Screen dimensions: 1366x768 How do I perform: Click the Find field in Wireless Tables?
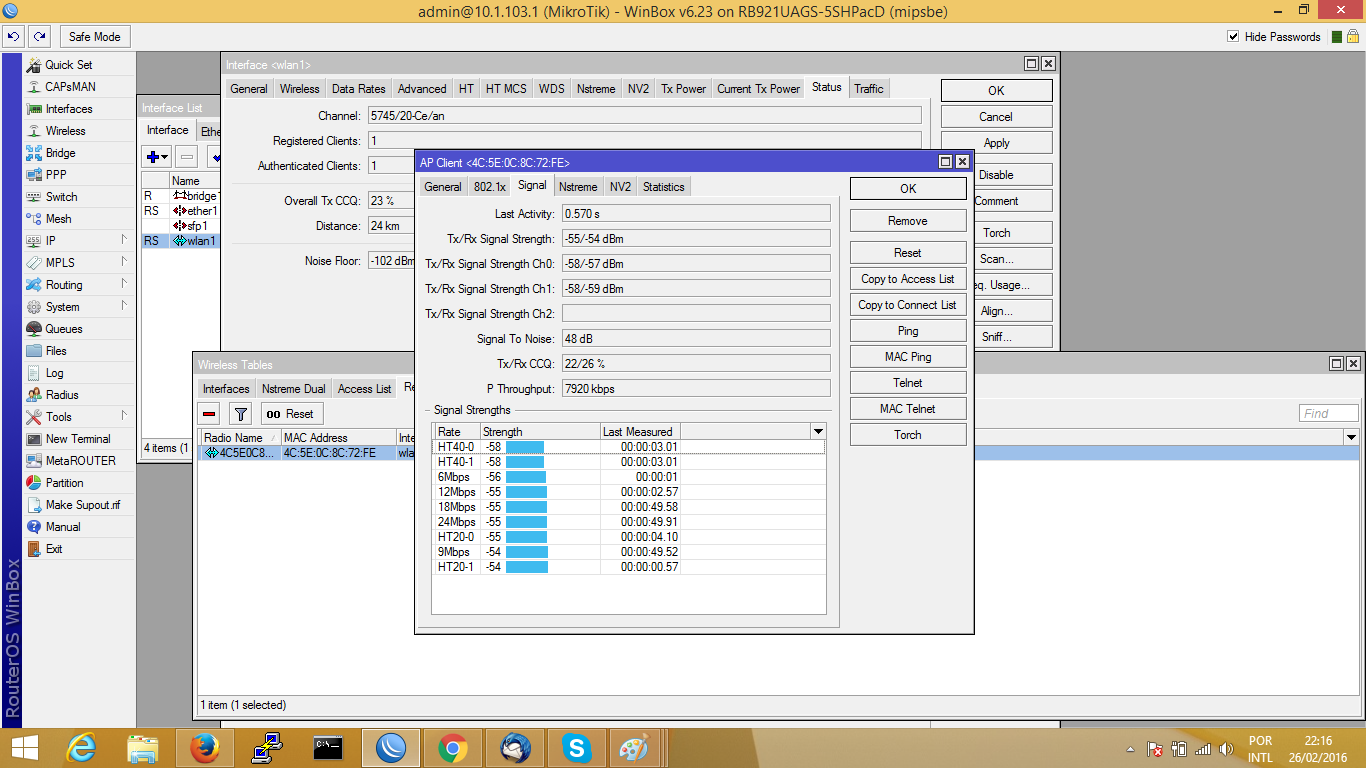(x=1329, y=413)
